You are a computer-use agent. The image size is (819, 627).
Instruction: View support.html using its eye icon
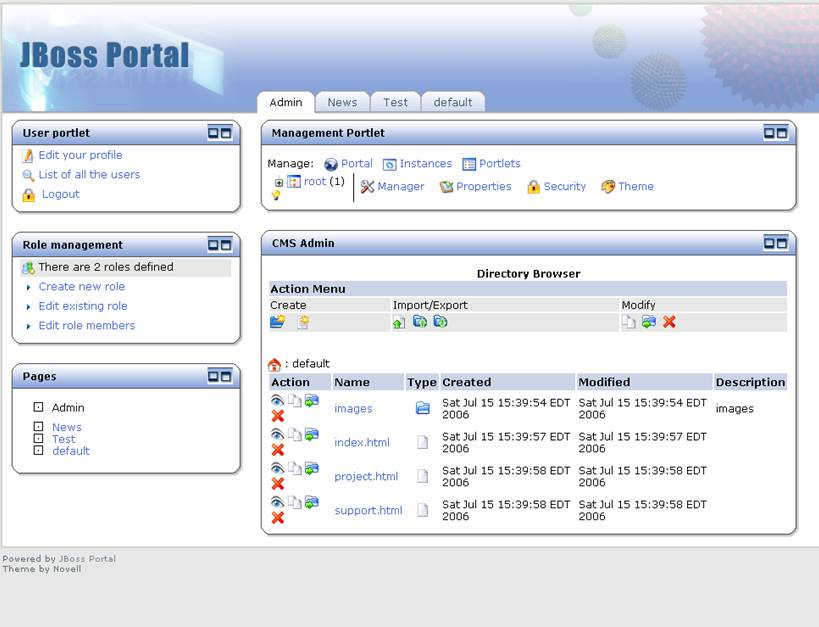coord(277,503)
